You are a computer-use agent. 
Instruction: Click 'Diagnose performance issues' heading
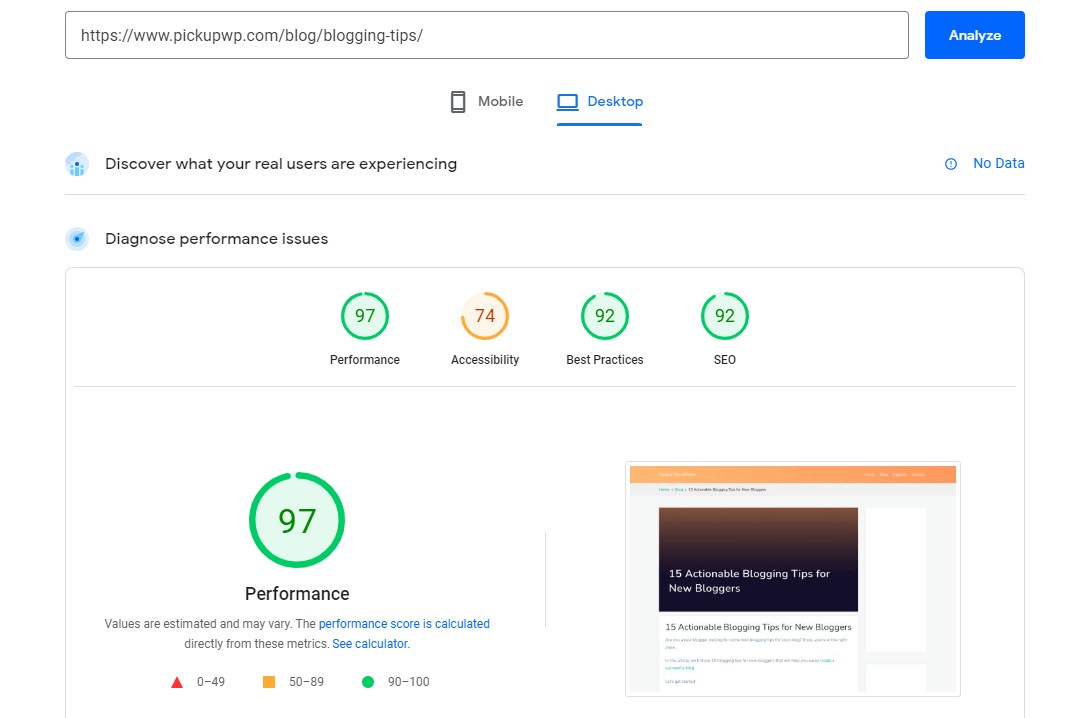[x=216, y=239]
